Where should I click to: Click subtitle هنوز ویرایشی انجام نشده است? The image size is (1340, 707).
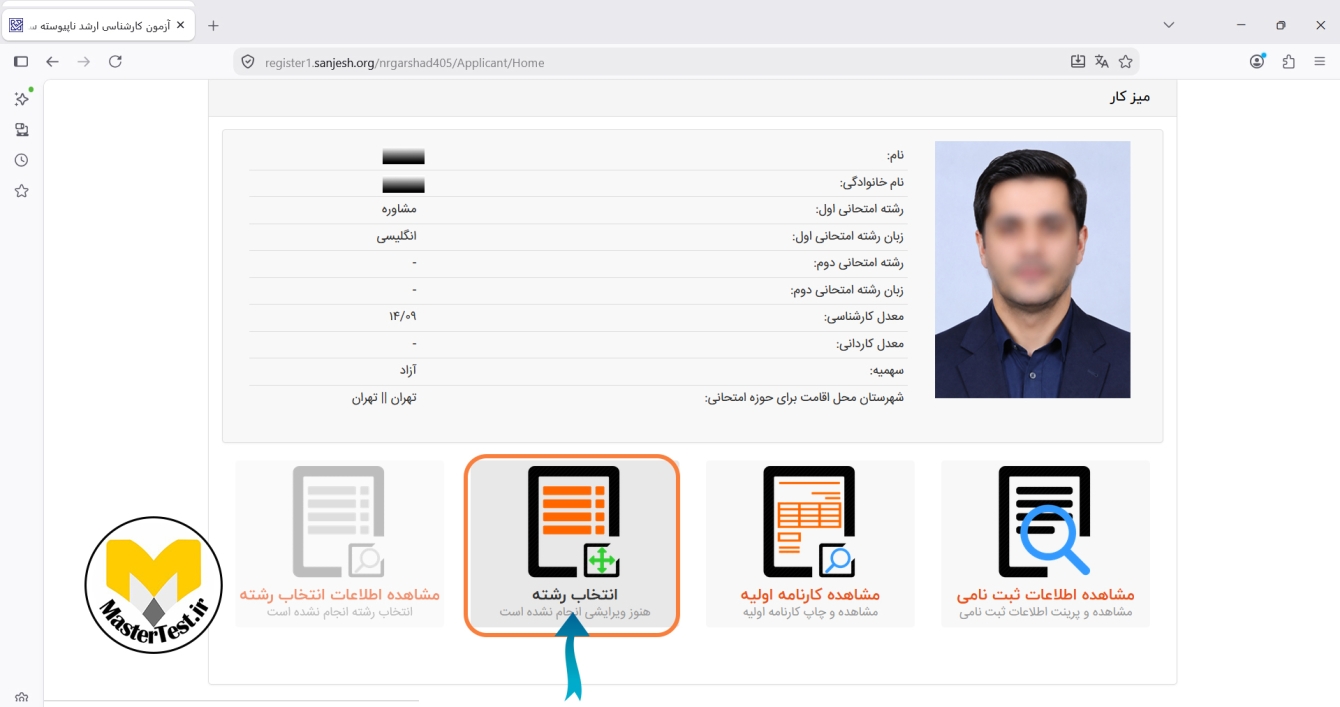(574, 611)
